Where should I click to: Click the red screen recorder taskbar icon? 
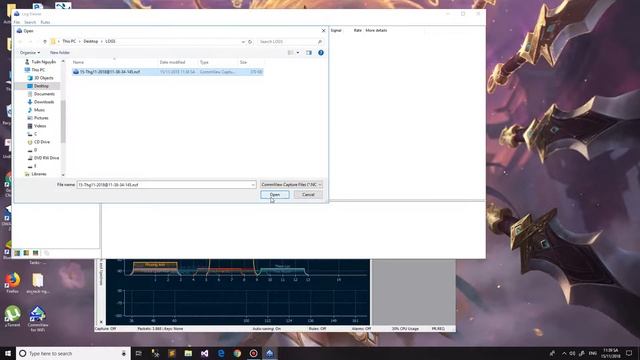click(x=253, y=353)
